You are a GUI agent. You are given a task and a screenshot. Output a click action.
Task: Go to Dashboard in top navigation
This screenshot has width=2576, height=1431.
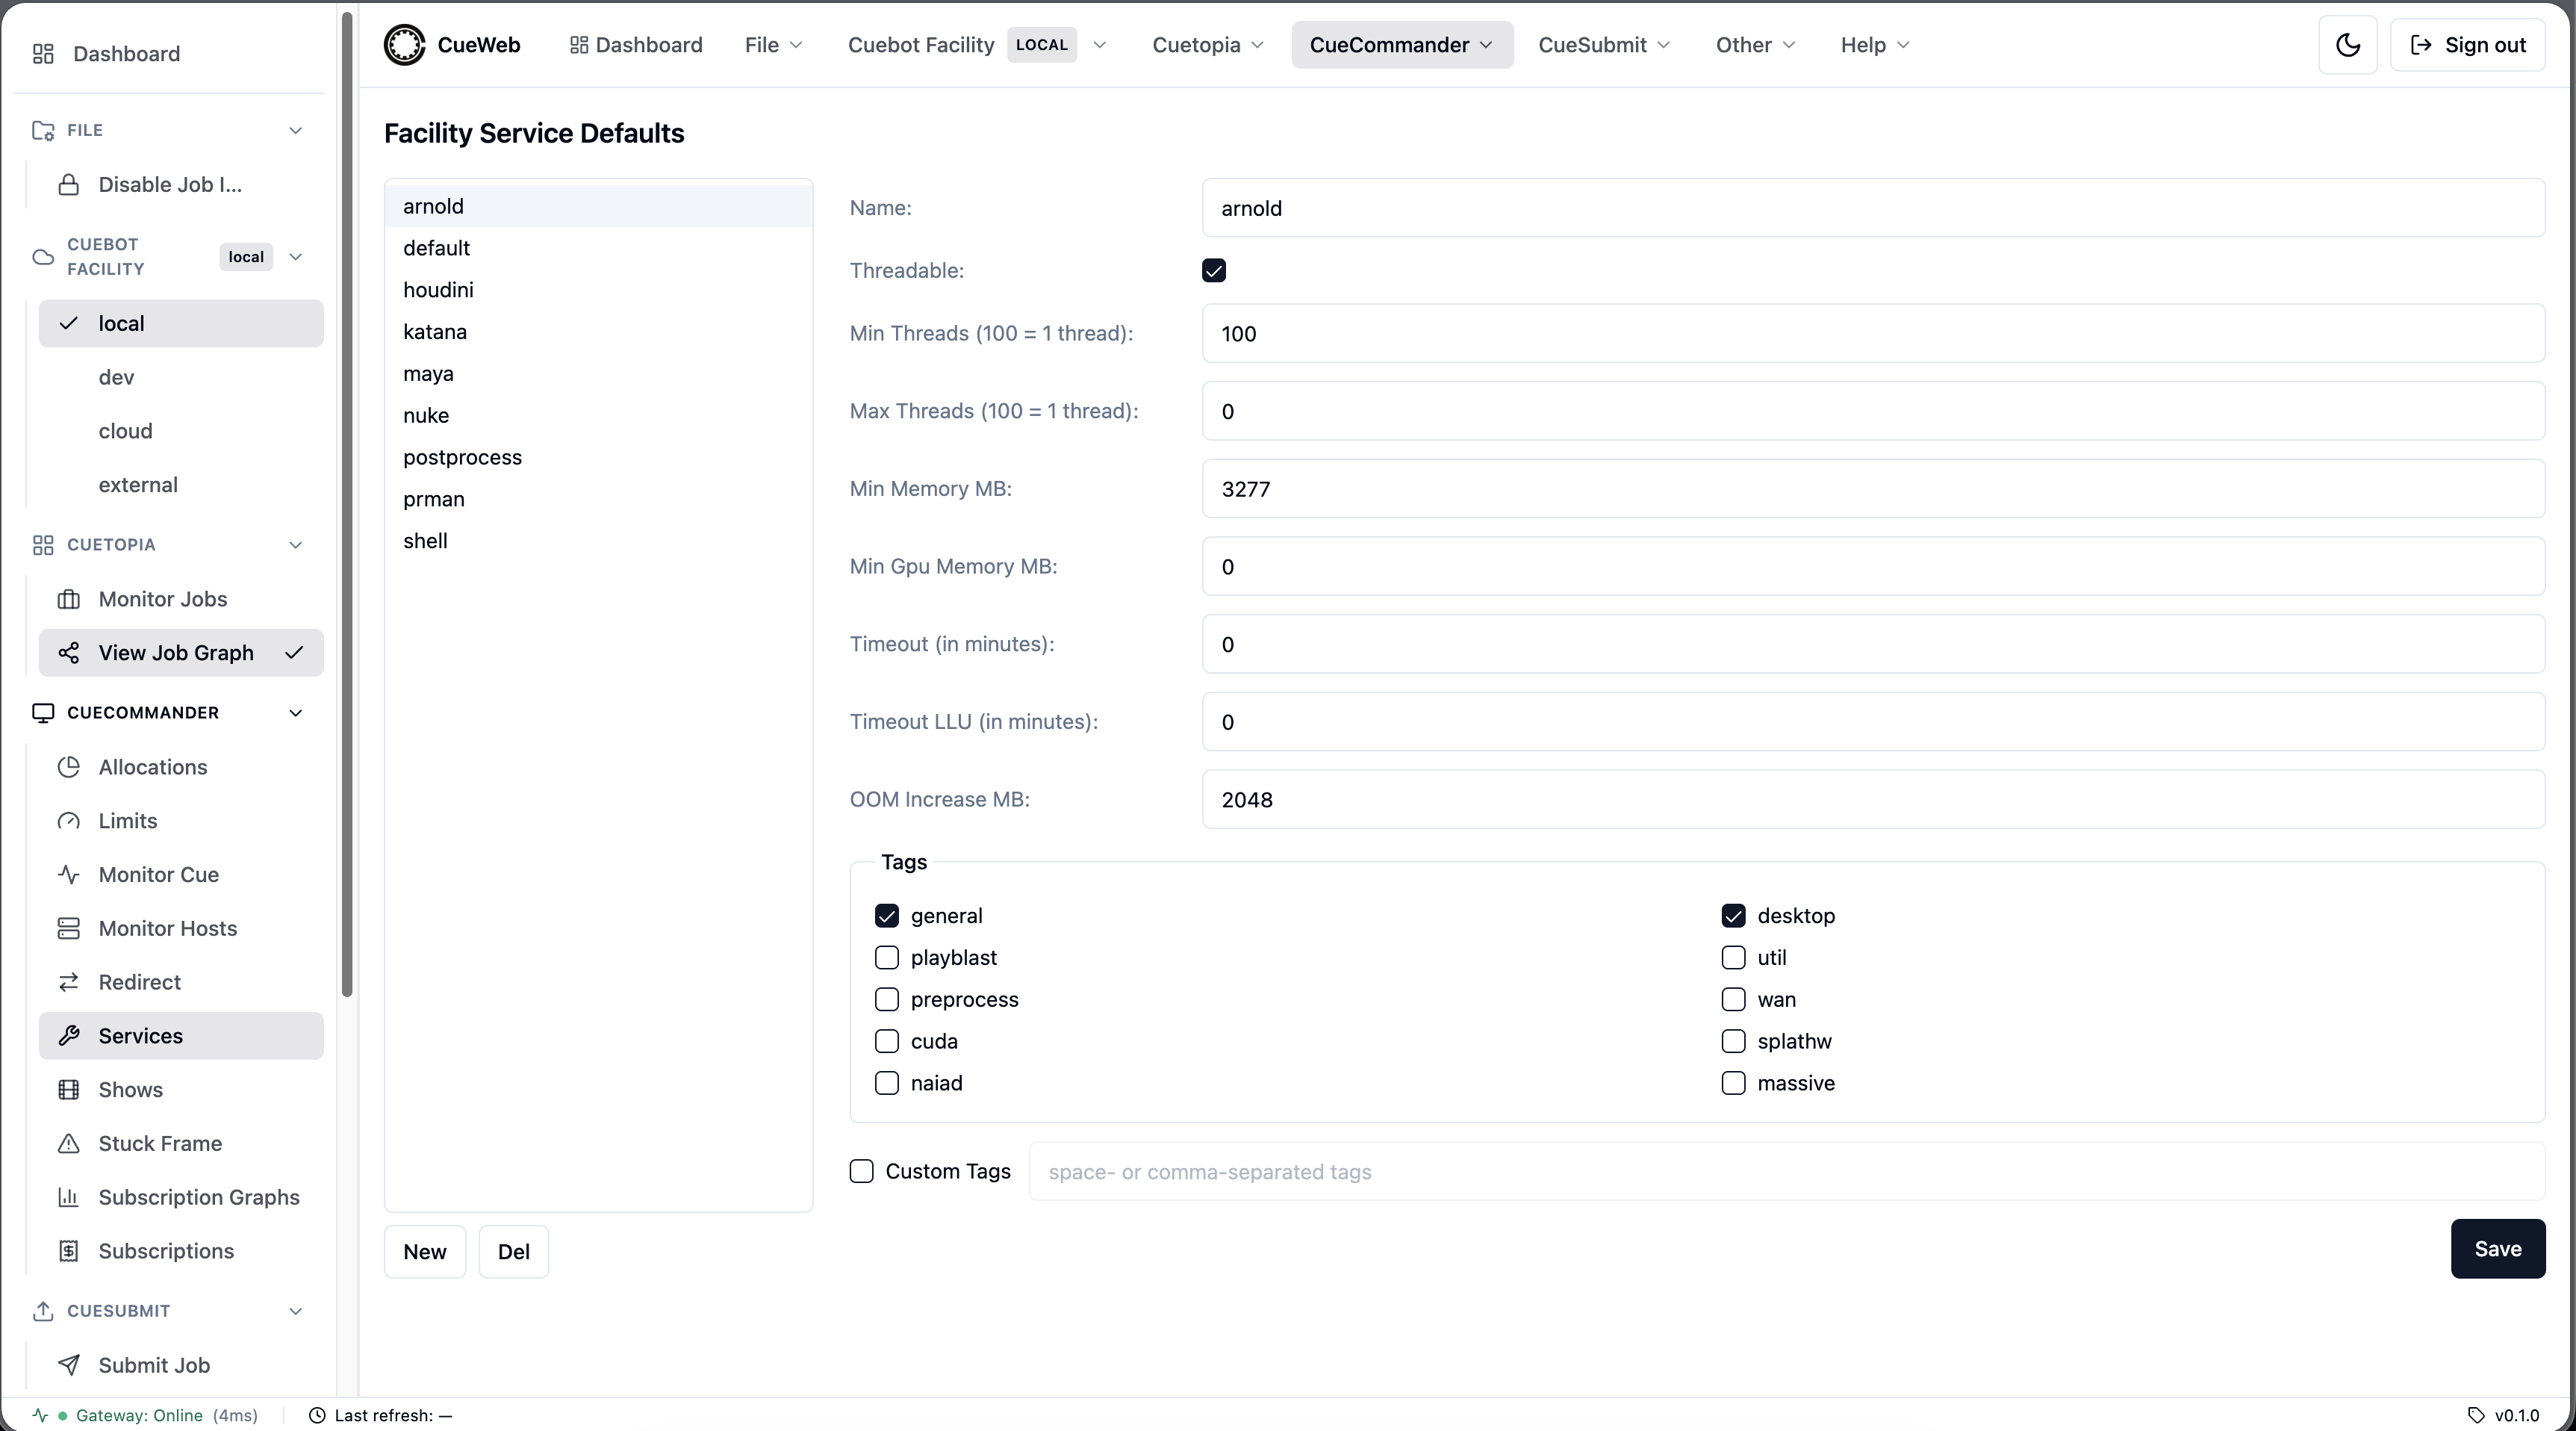(636, 45)
